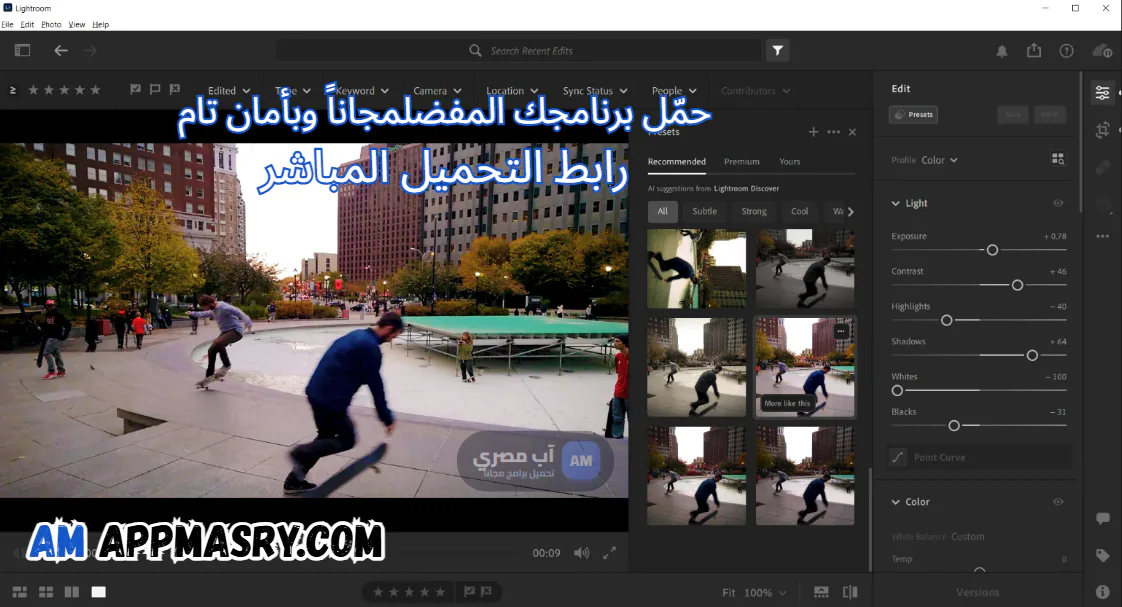This screenshot has width=1122, height=607.
Task: Filter by unflagged status
Action: (x=155, y=89)
